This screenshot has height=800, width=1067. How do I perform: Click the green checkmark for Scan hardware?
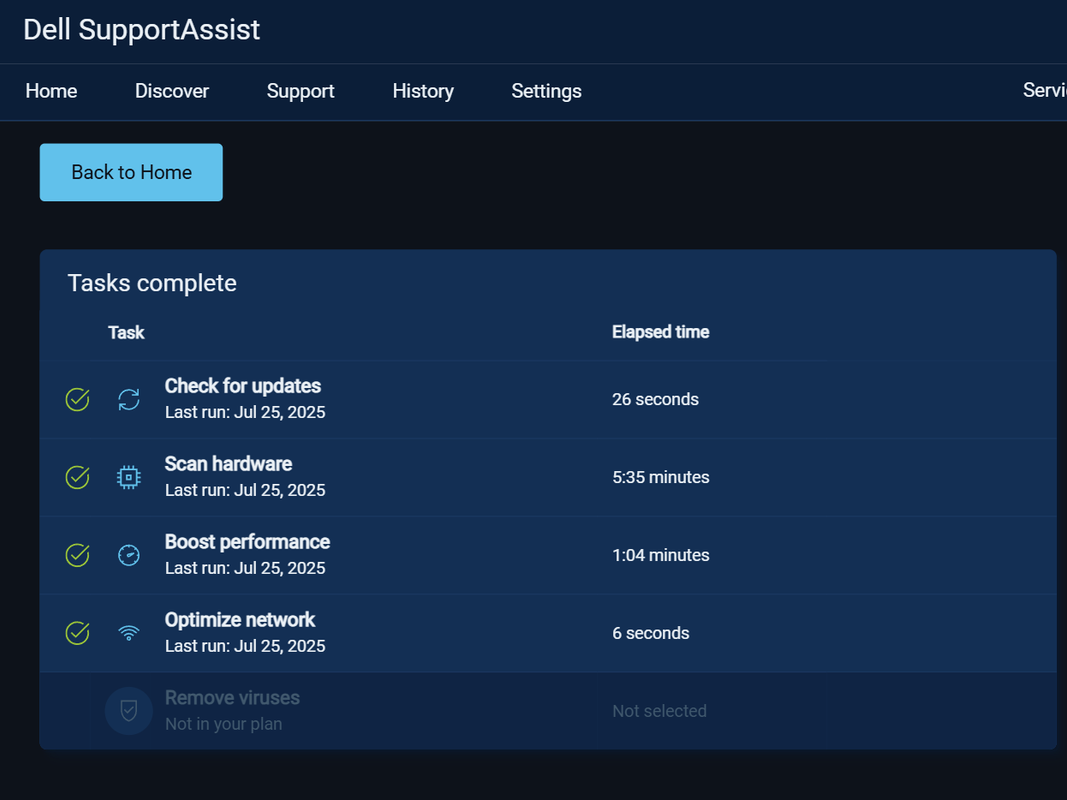pyautogui.click(x=78, y=477)
